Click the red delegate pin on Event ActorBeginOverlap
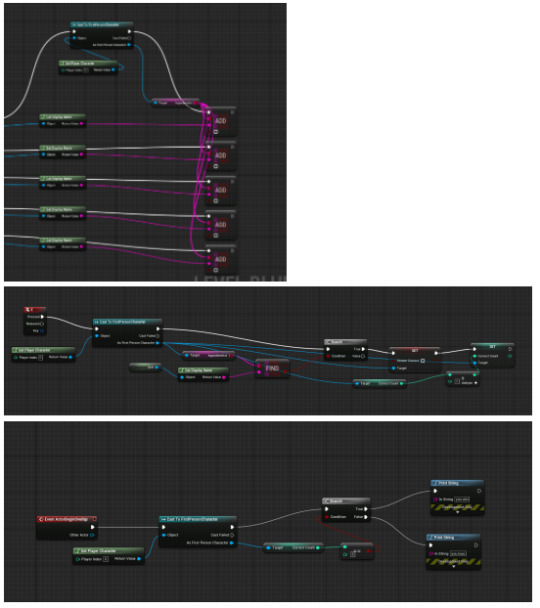This screenshot has height=608, width=540. tap(94, 519)
